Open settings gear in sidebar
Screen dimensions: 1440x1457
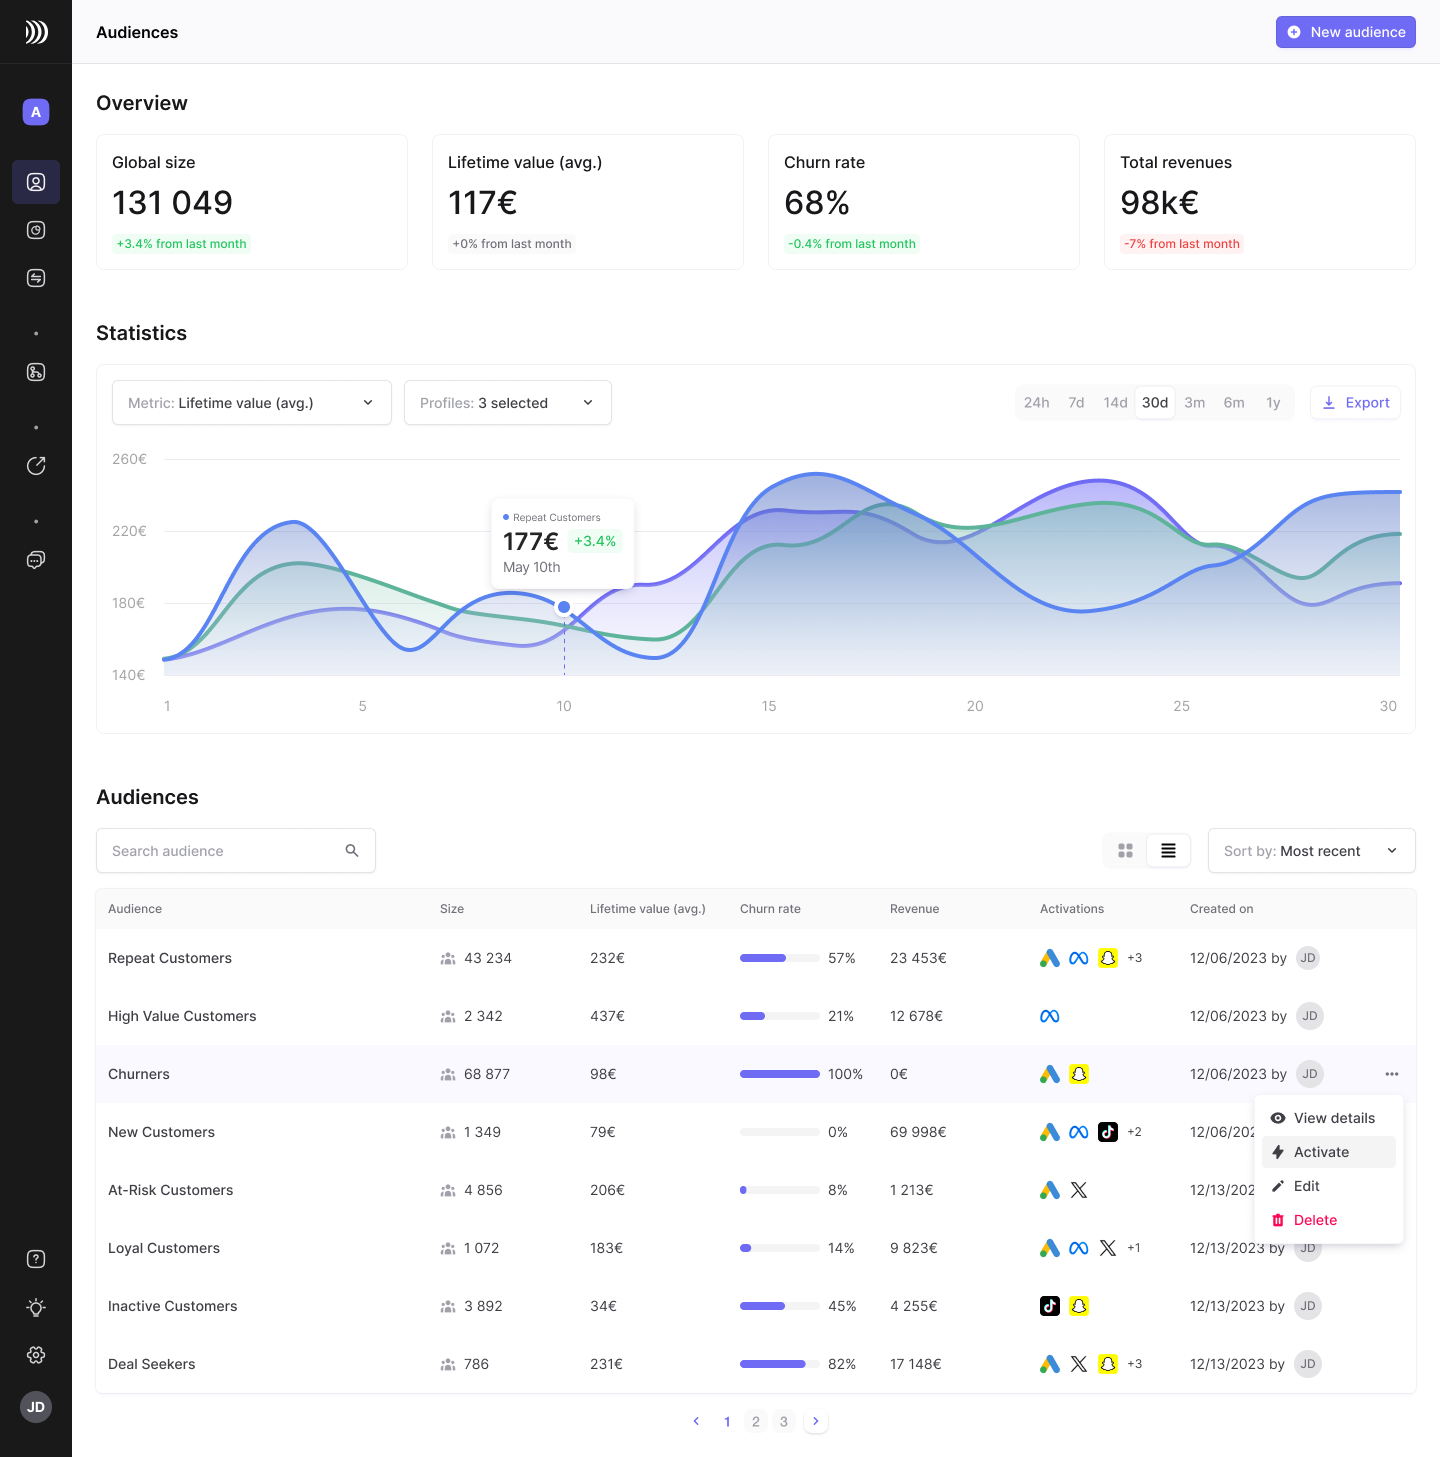click(36, 1355)
